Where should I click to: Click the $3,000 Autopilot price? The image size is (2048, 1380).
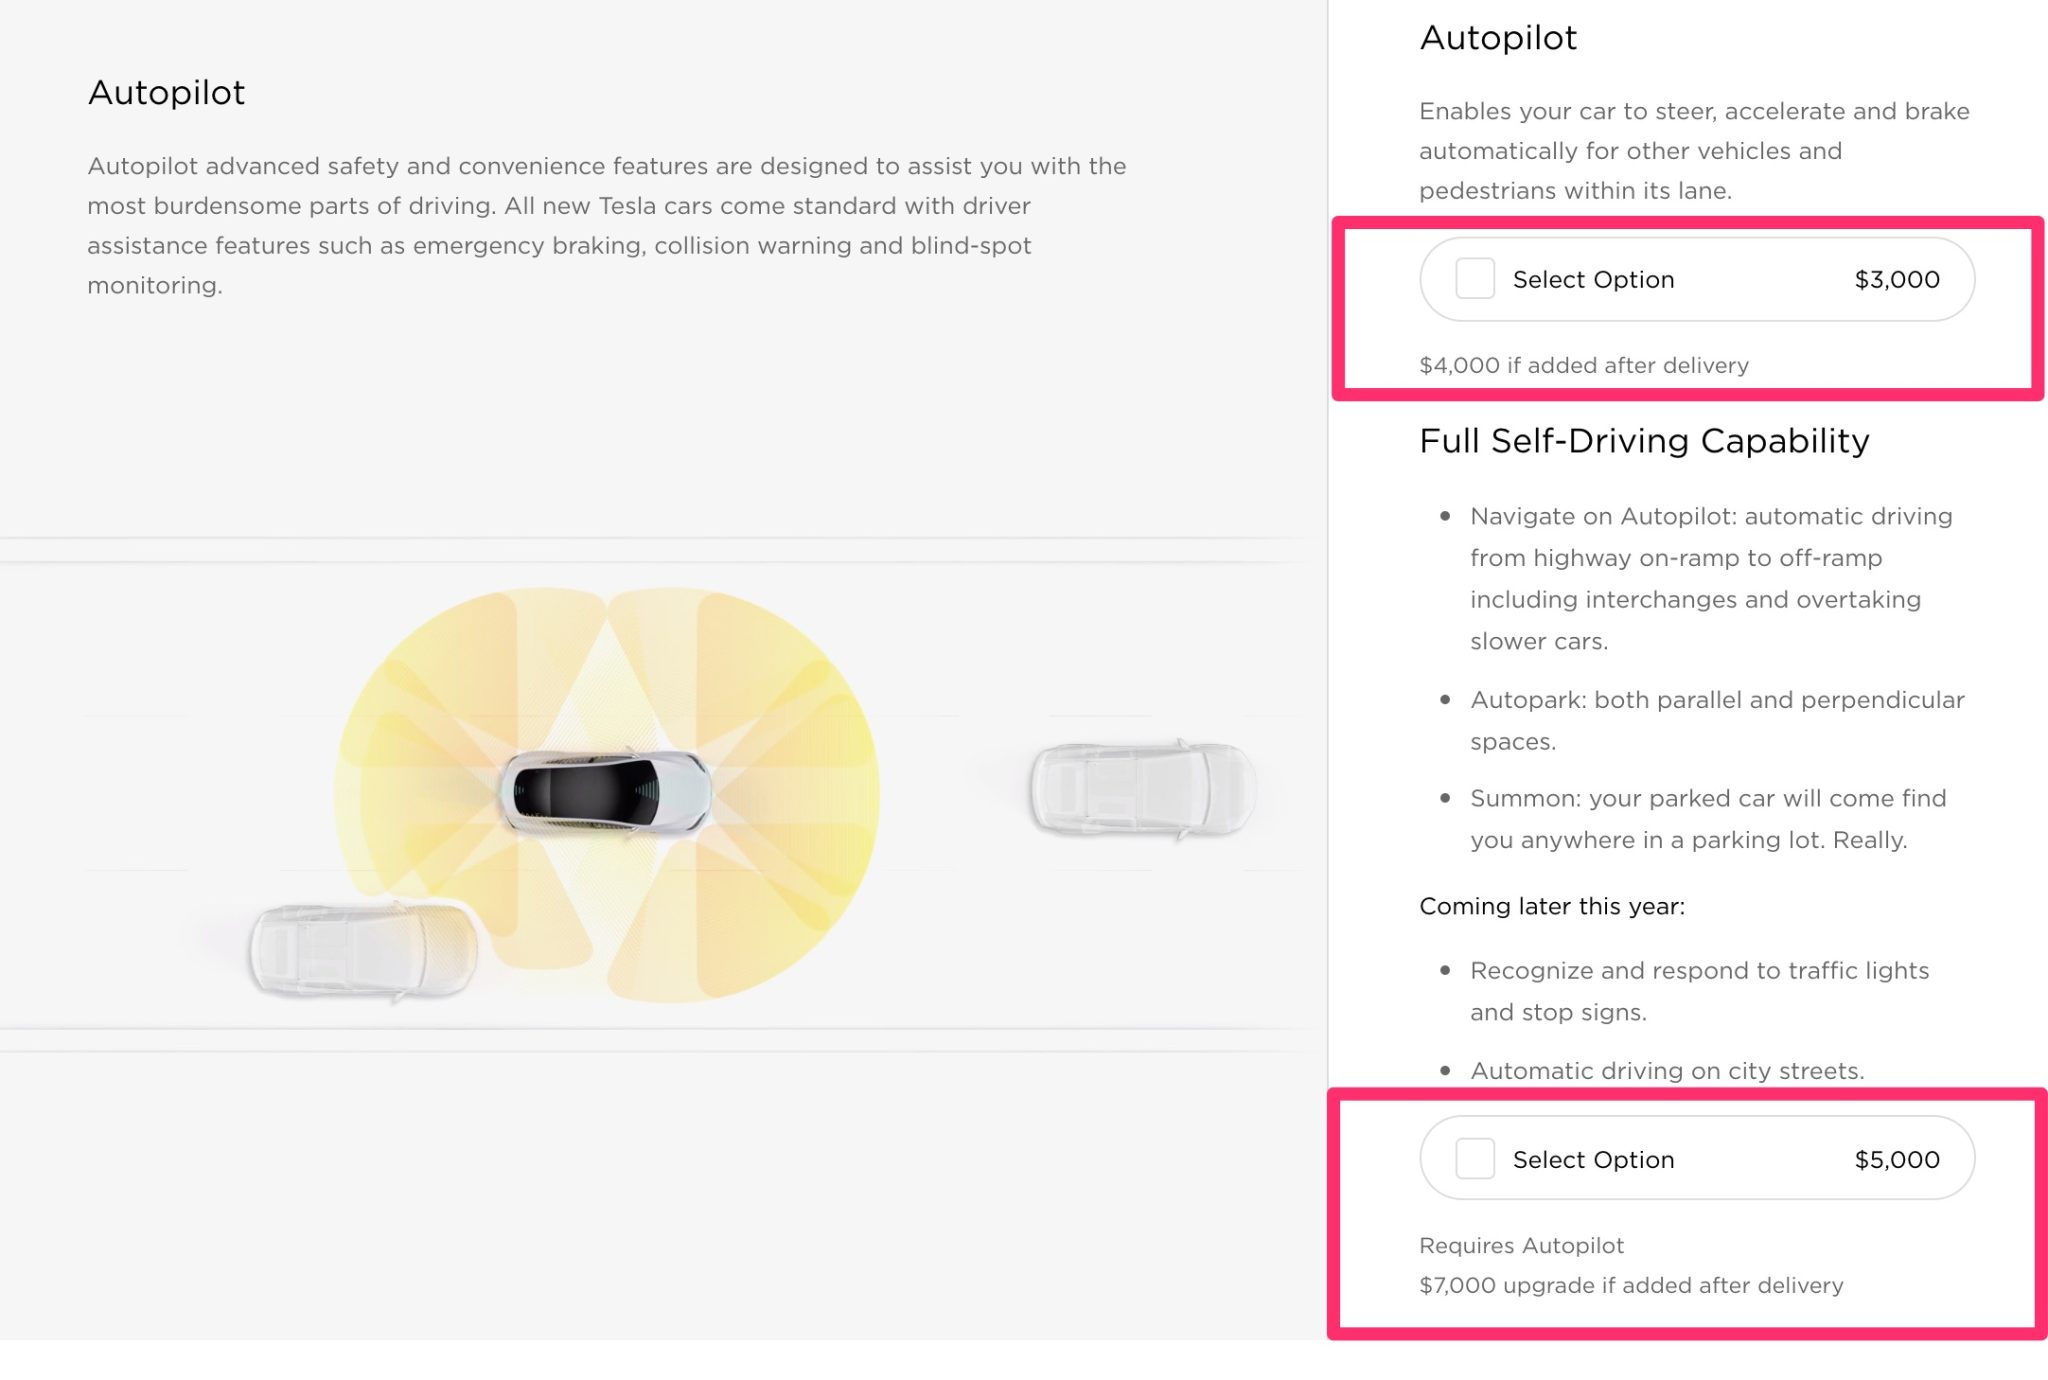coord(1896,280)
